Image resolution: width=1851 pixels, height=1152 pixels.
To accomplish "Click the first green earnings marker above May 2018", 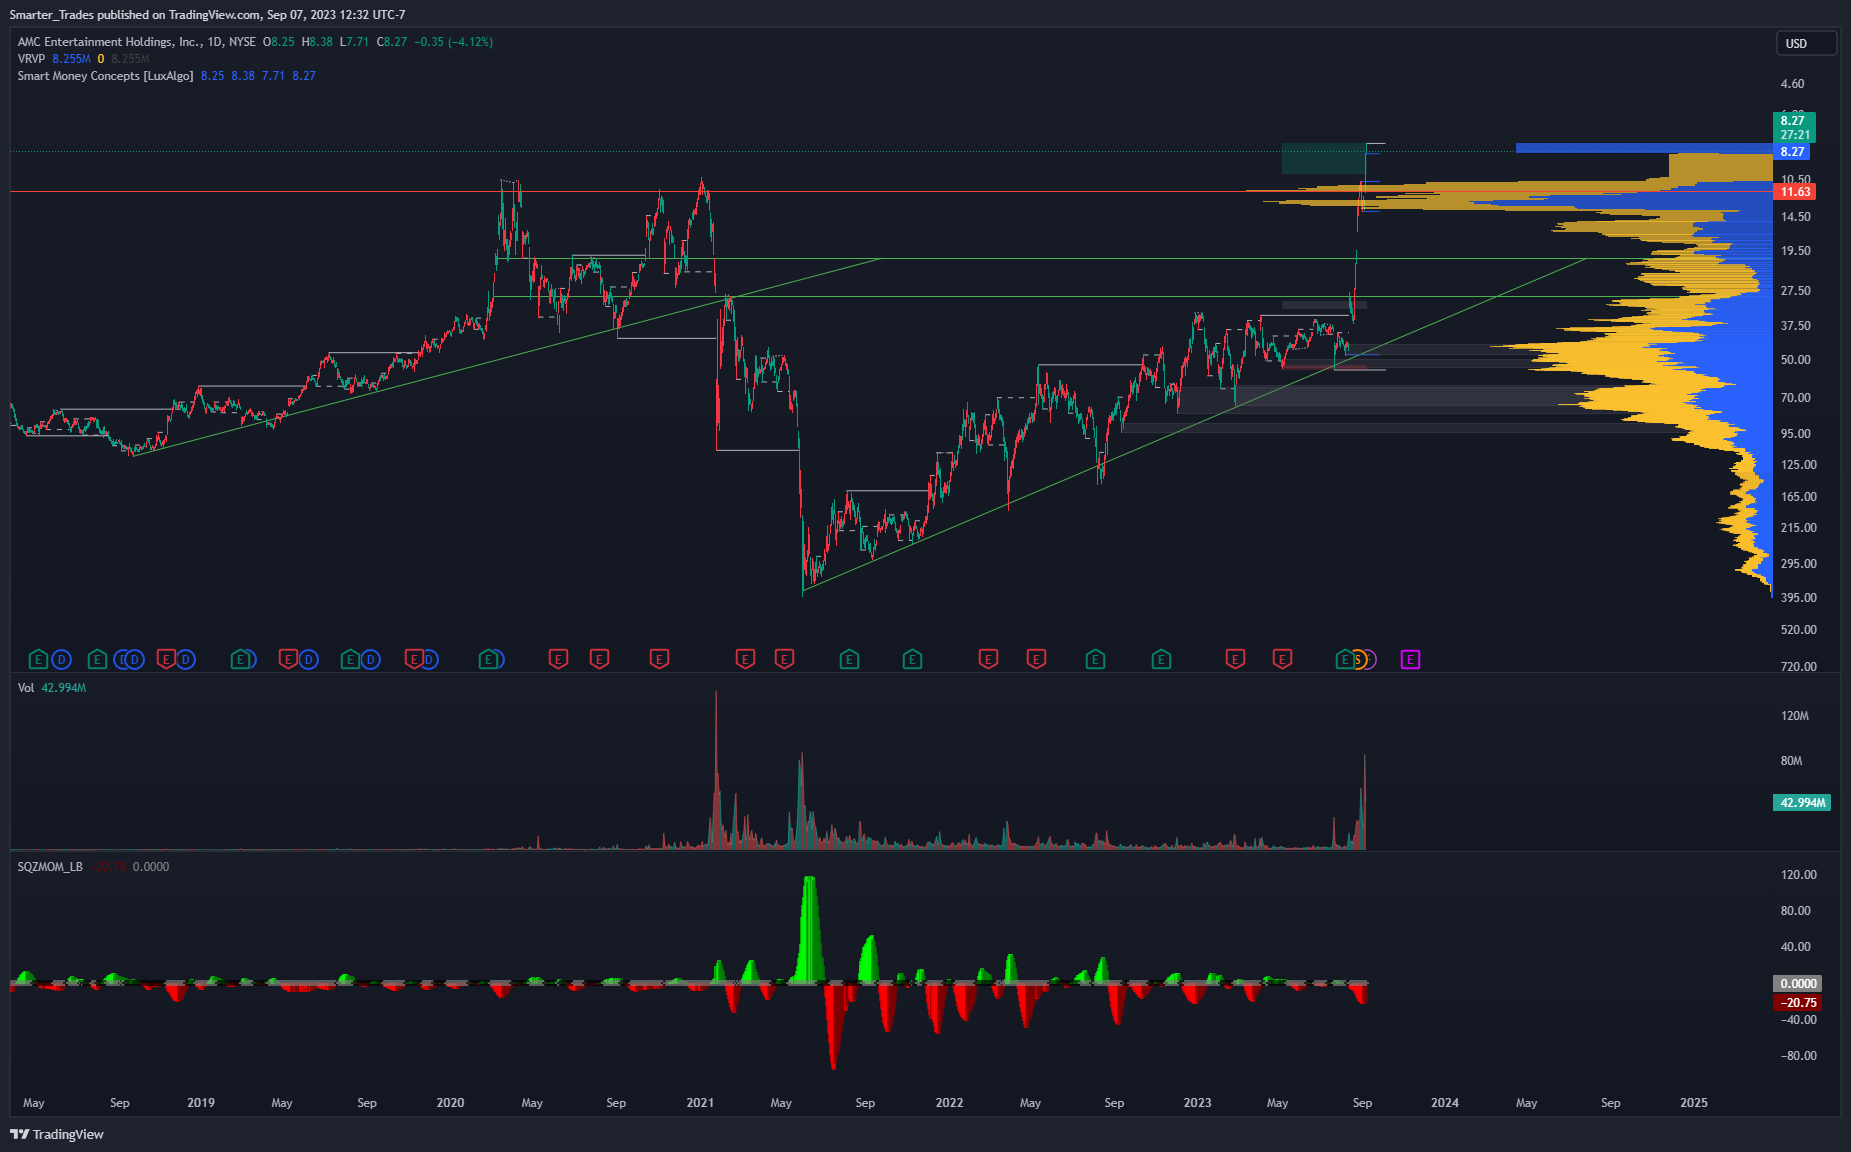I will tap(38, 659).
